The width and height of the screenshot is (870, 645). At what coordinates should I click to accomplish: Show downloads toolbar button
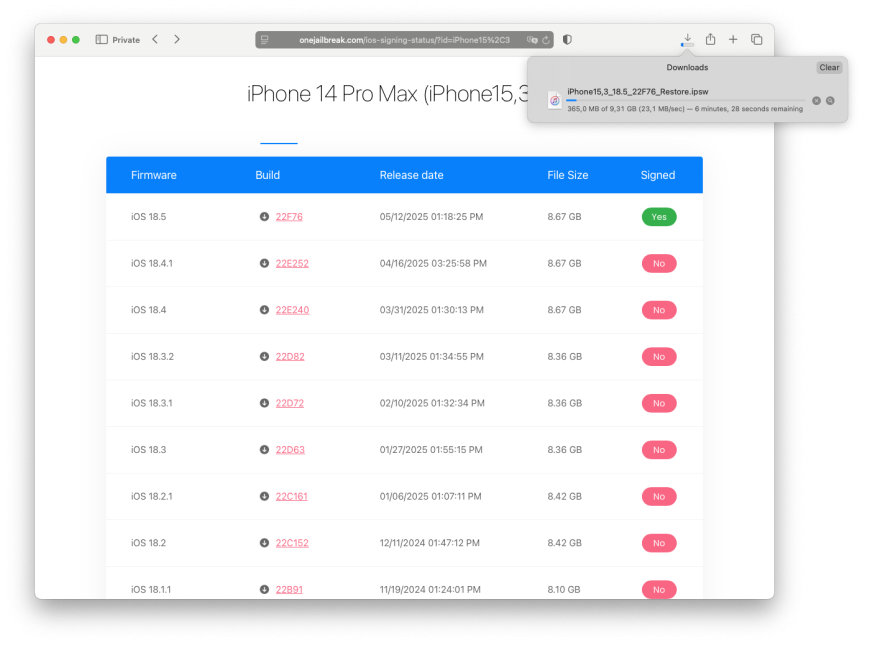coord(687,39)
